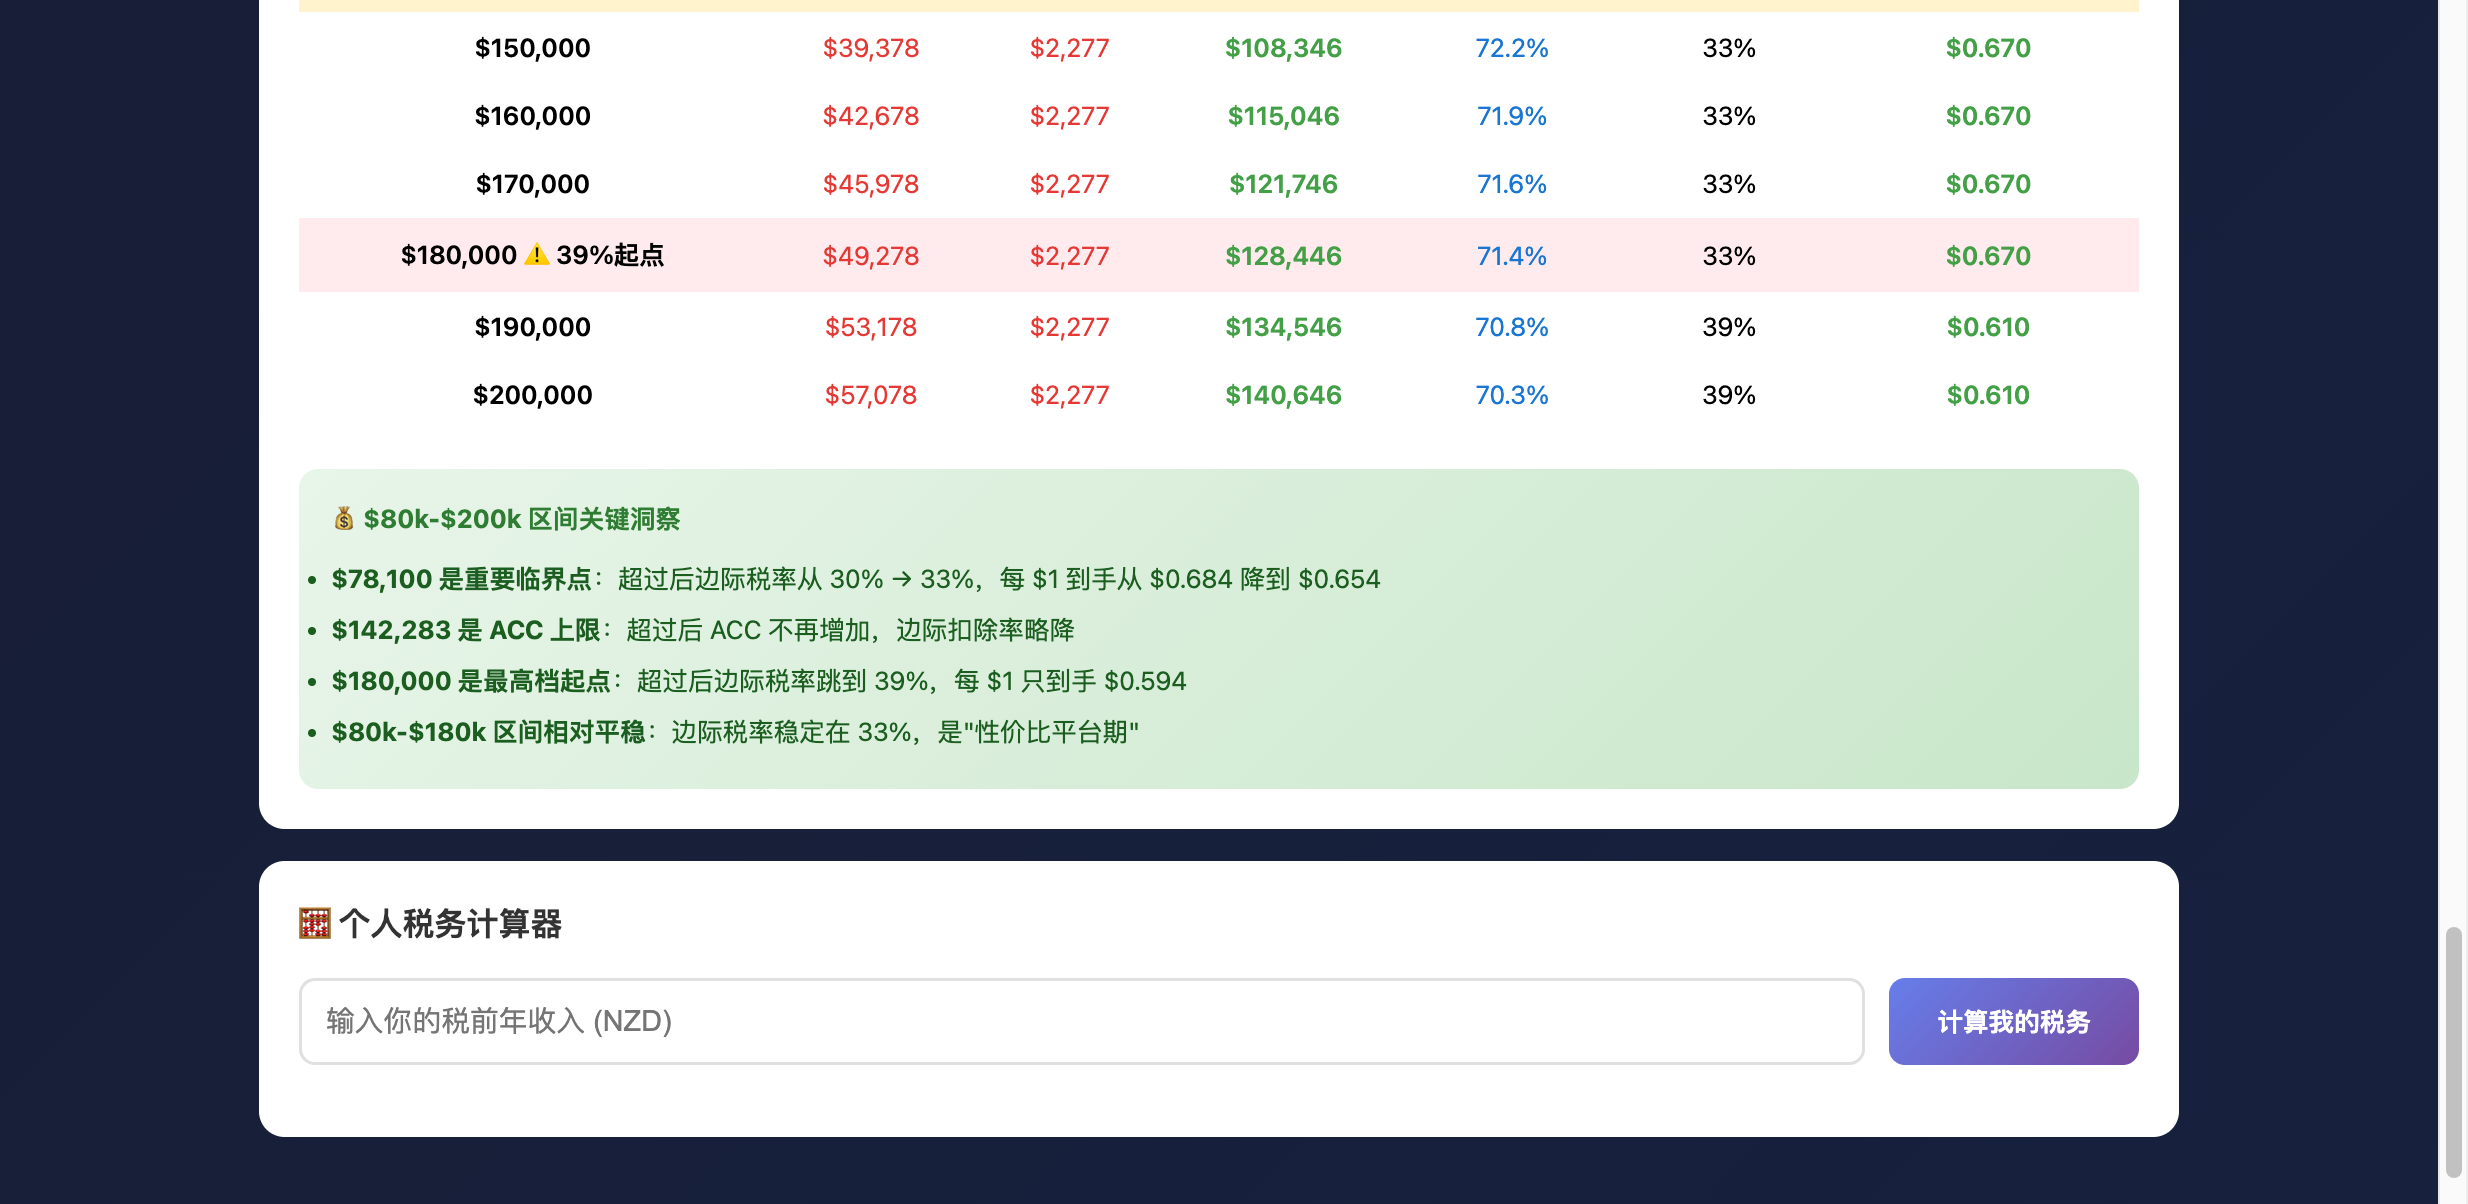Click the $78,100 是重要临界点 bullet text
Screen dimensions: 2468x1204
pos(462,579)
